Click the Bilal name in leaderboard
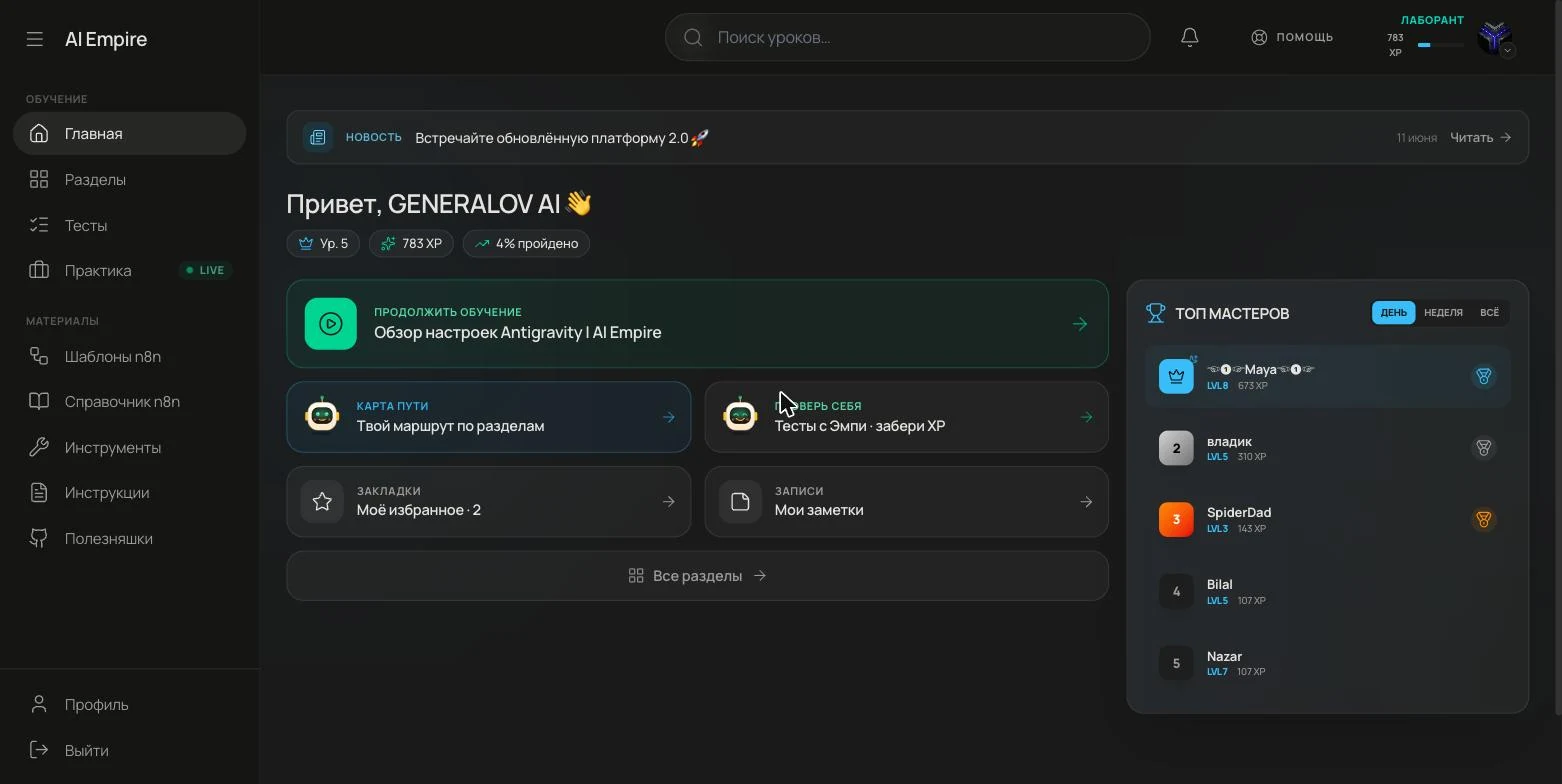This screenshot has width=1562, height=784. click(1220, 584)
